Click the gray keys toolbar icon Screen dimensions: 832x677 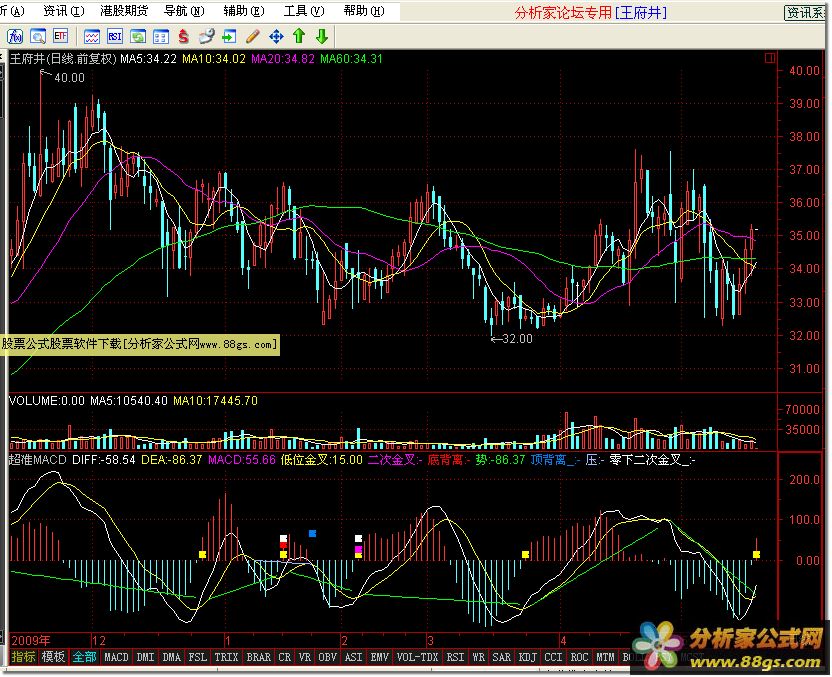[206, 36]
